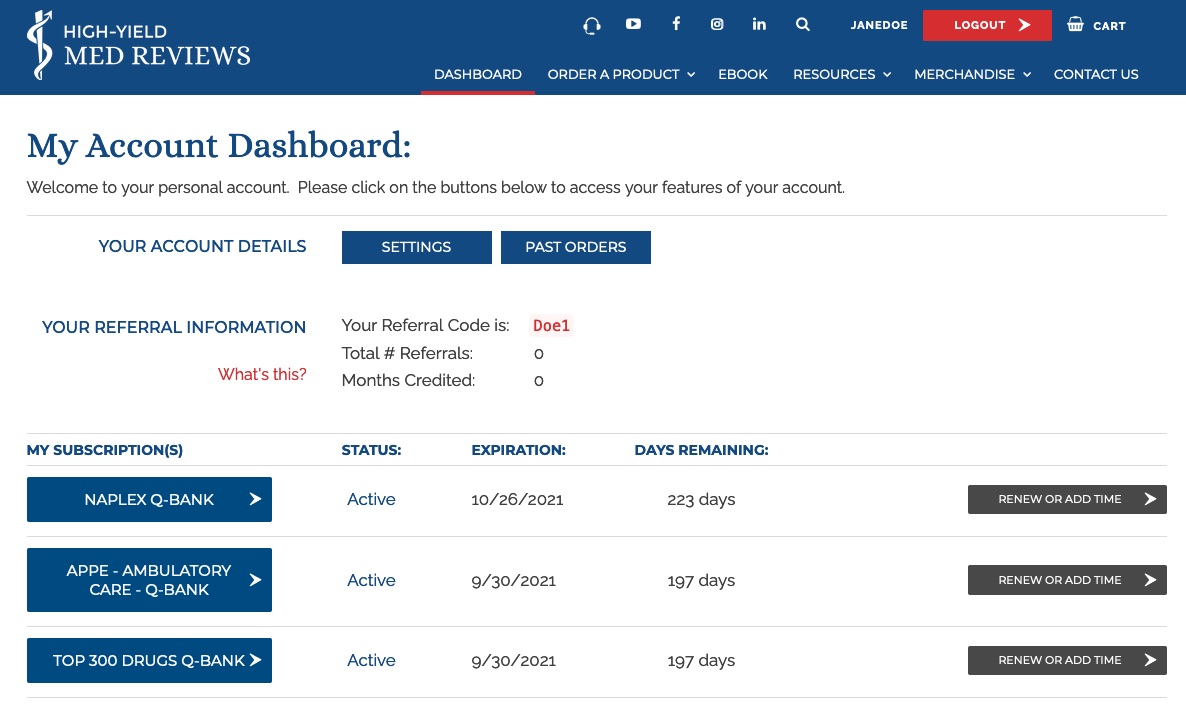Image resolution: width=1186 pixels, height=704 pixels.
Task: Click the Active status for Top 300 Drugs
Action: point(371,660)
